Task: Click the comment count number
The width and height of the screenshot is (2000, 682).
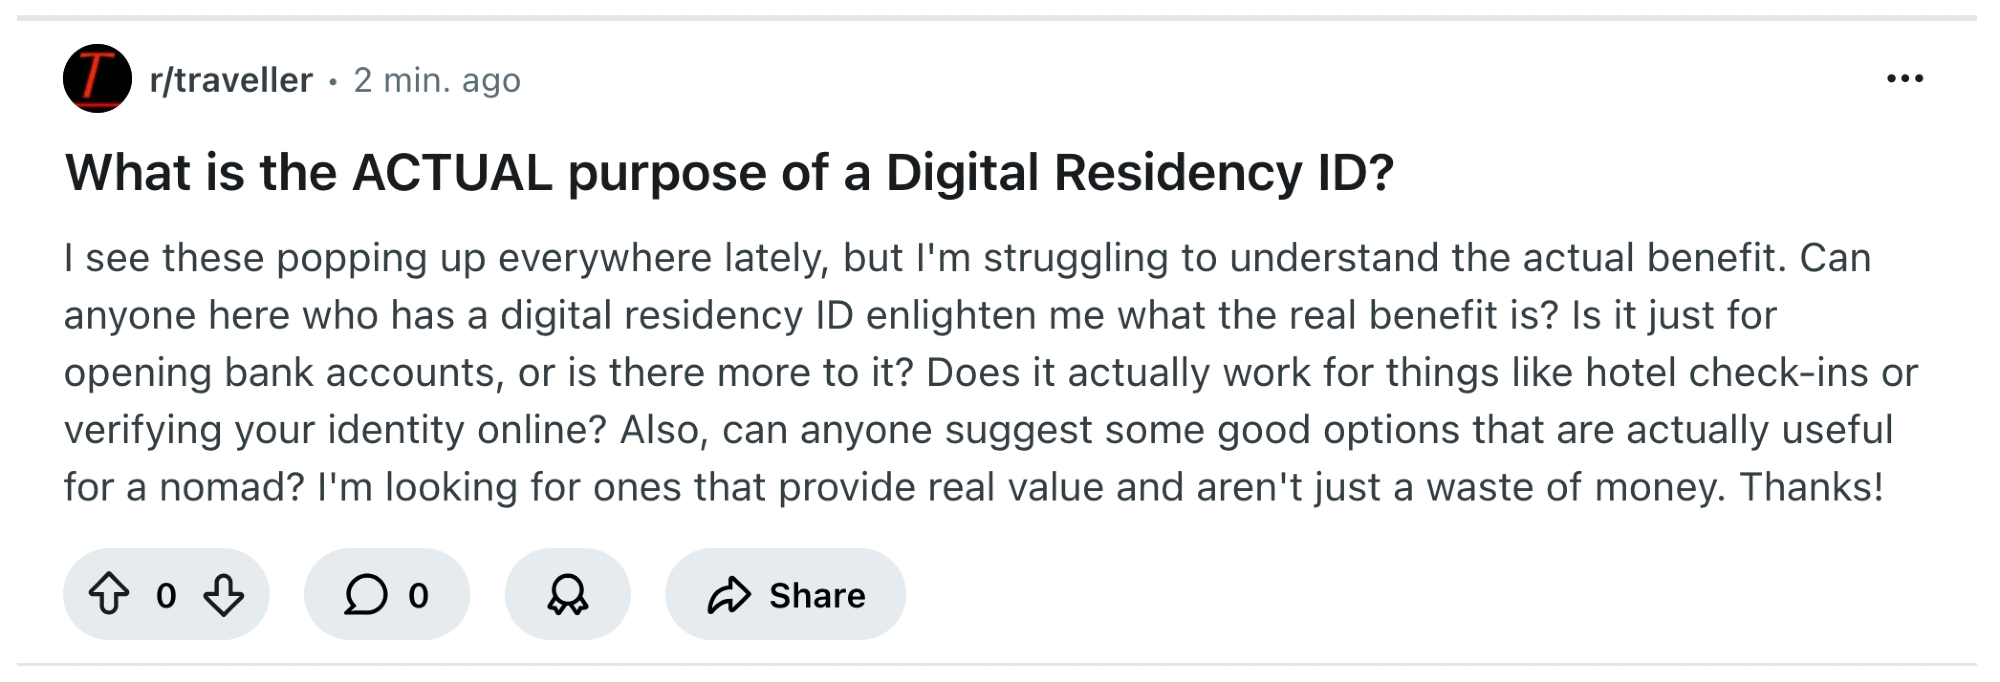Action: (x=418, y=596)
